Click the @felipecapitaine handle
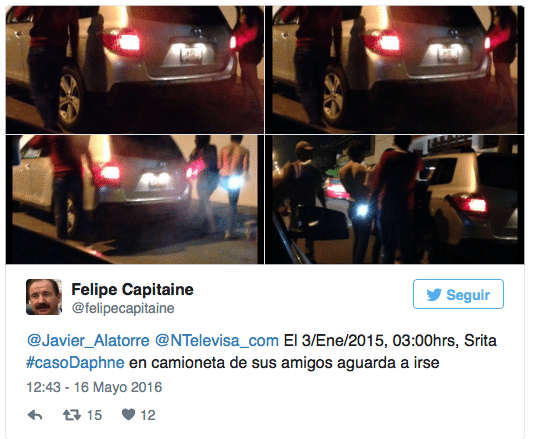The width and height of the screenshot is (546, 439). point(123,308)
